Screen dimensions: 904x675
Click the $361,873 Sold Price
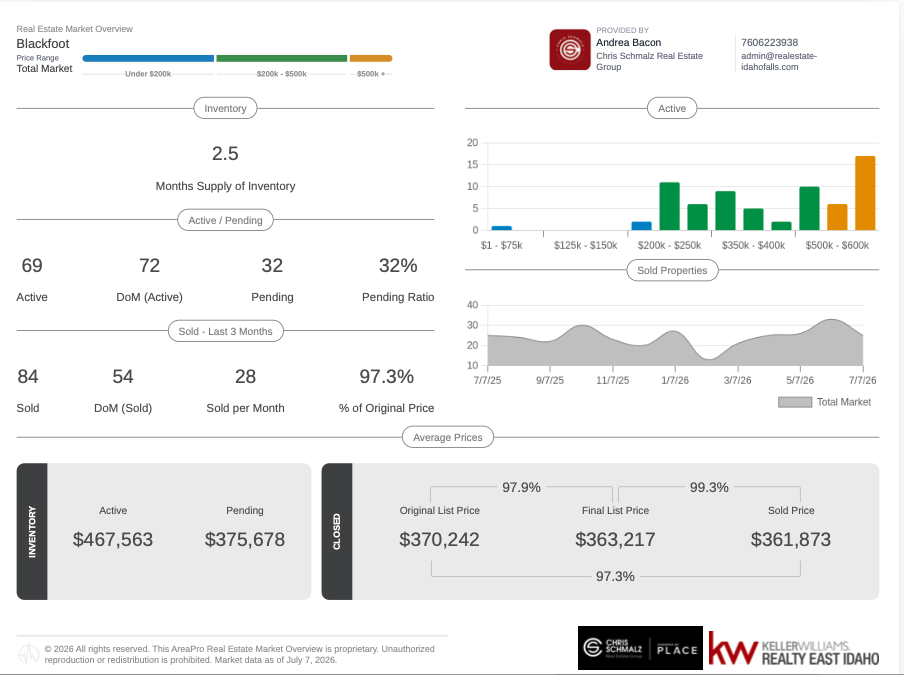[x=790, y=540]
